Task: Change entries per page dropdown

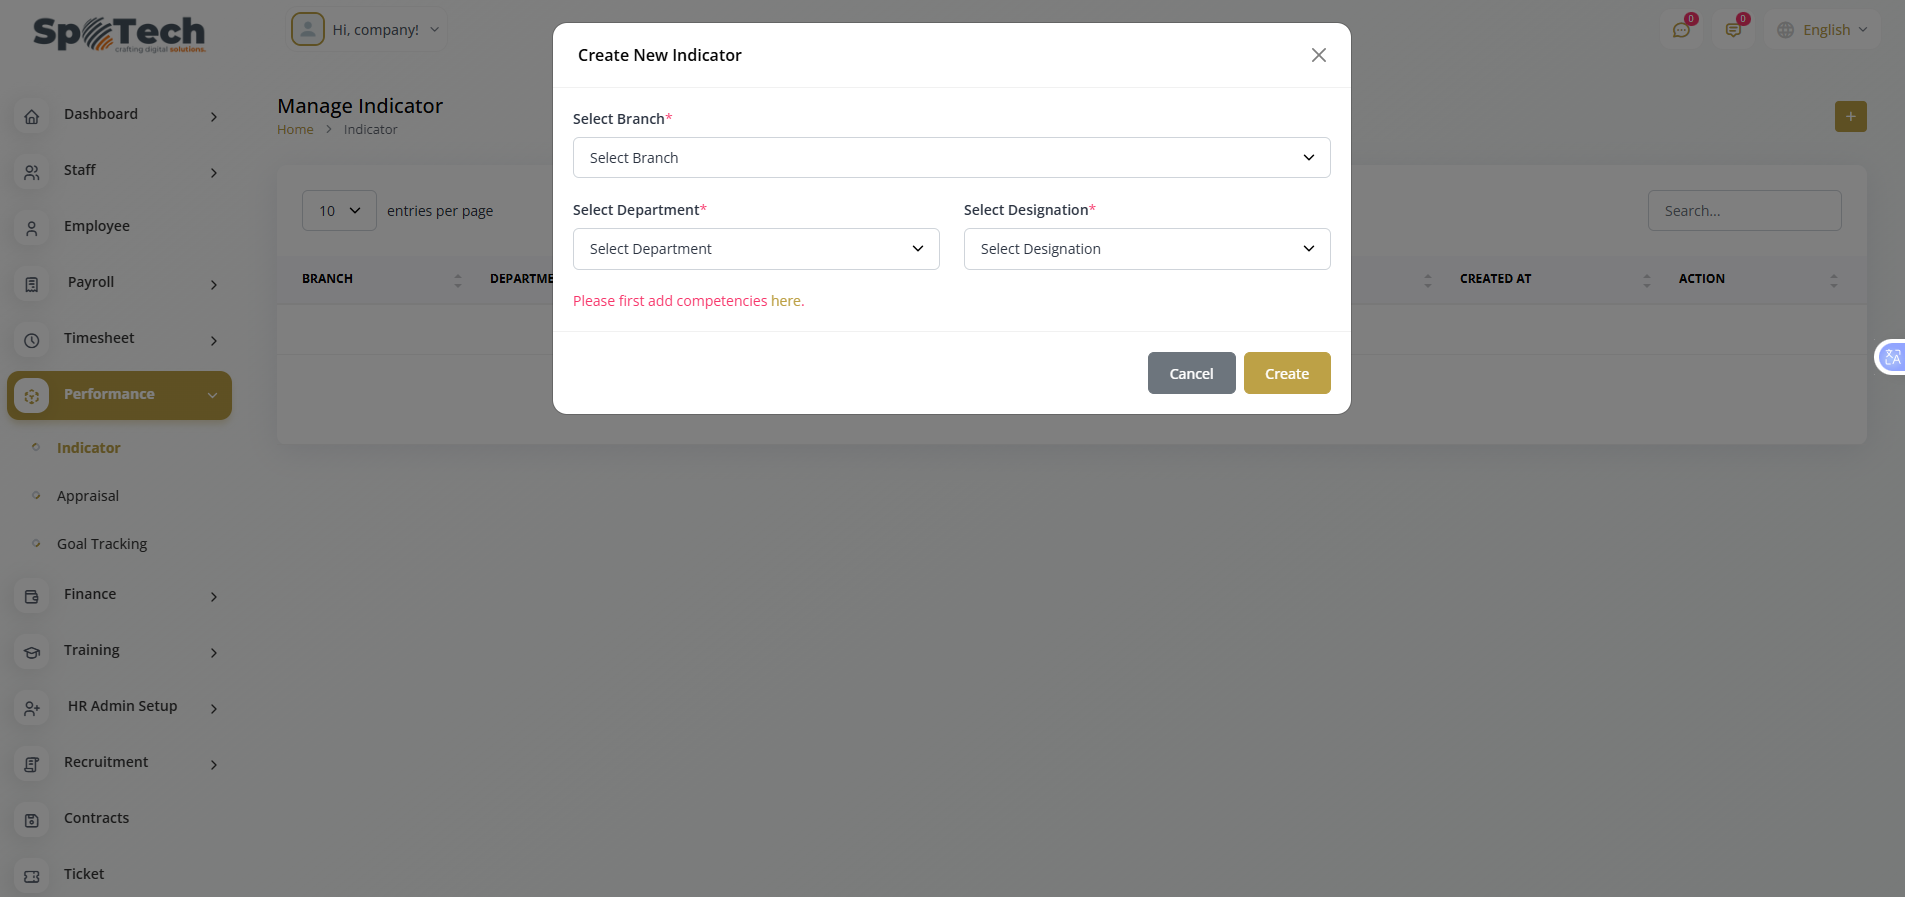Action: pyautogui.click(x=339, y=211)
